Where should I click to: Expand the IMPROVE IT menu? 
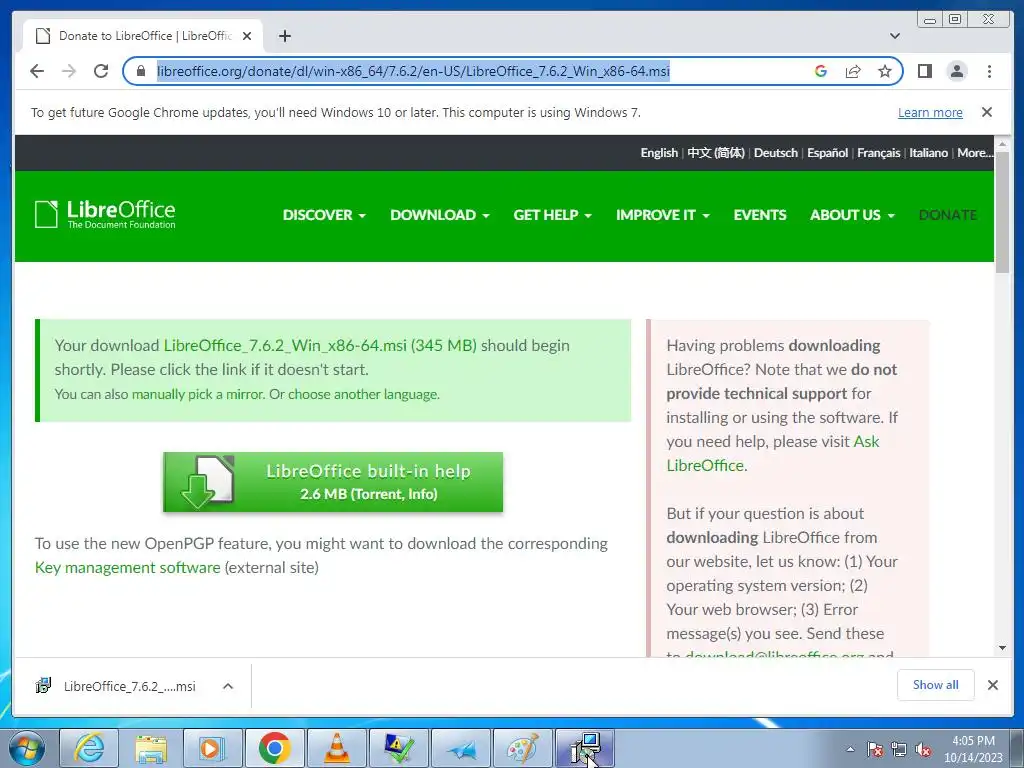click(663, 215)
